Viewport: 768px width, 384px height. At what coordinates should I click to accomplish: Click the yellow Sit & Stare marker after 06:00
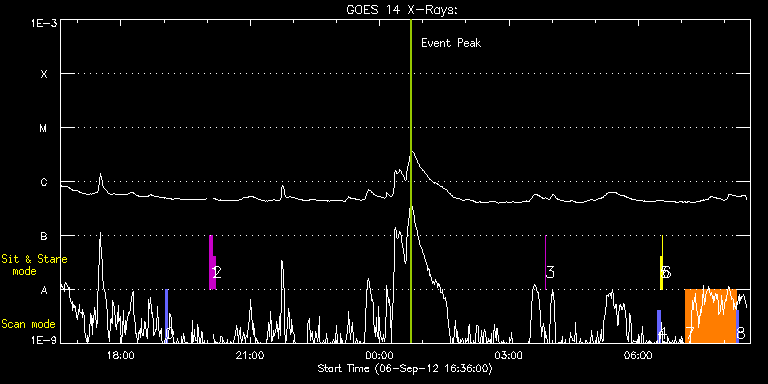662,263
